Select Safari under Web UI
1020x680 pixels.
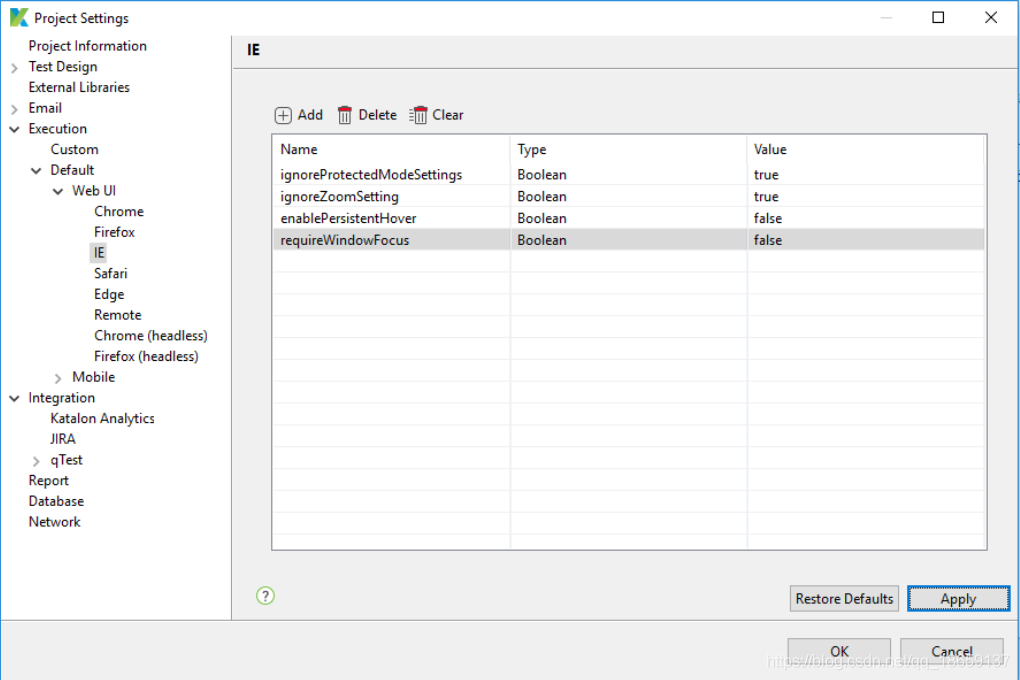click(x=111, y=273)
